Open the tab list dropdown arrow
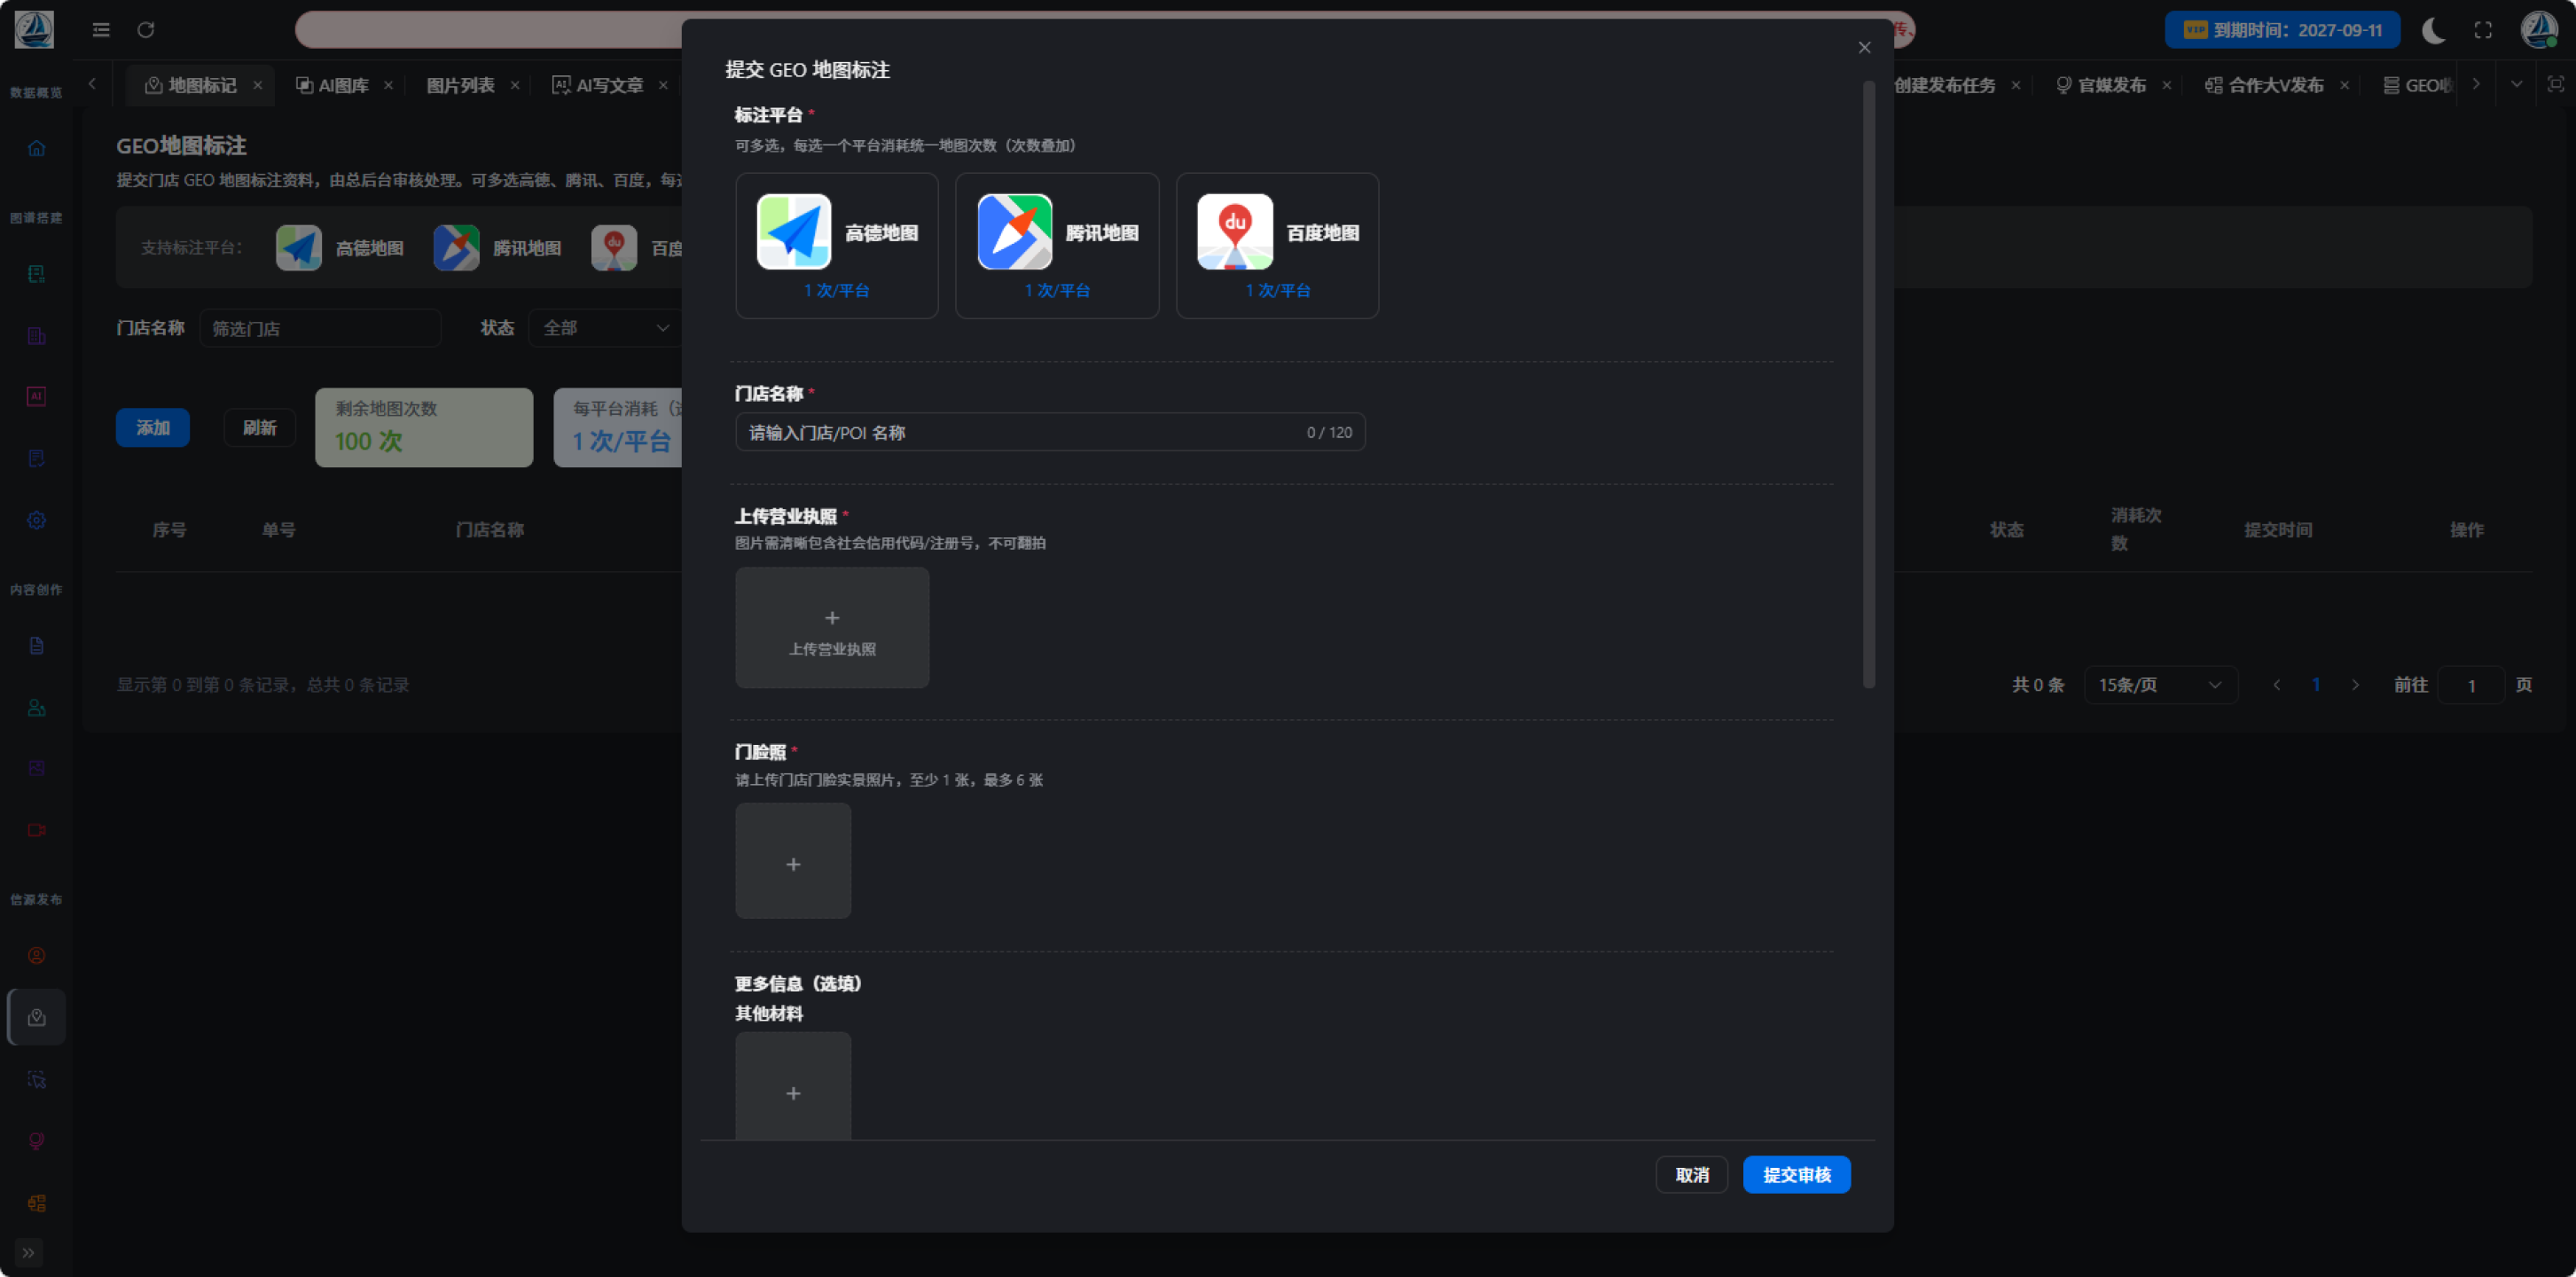 tap(2516, 84)
